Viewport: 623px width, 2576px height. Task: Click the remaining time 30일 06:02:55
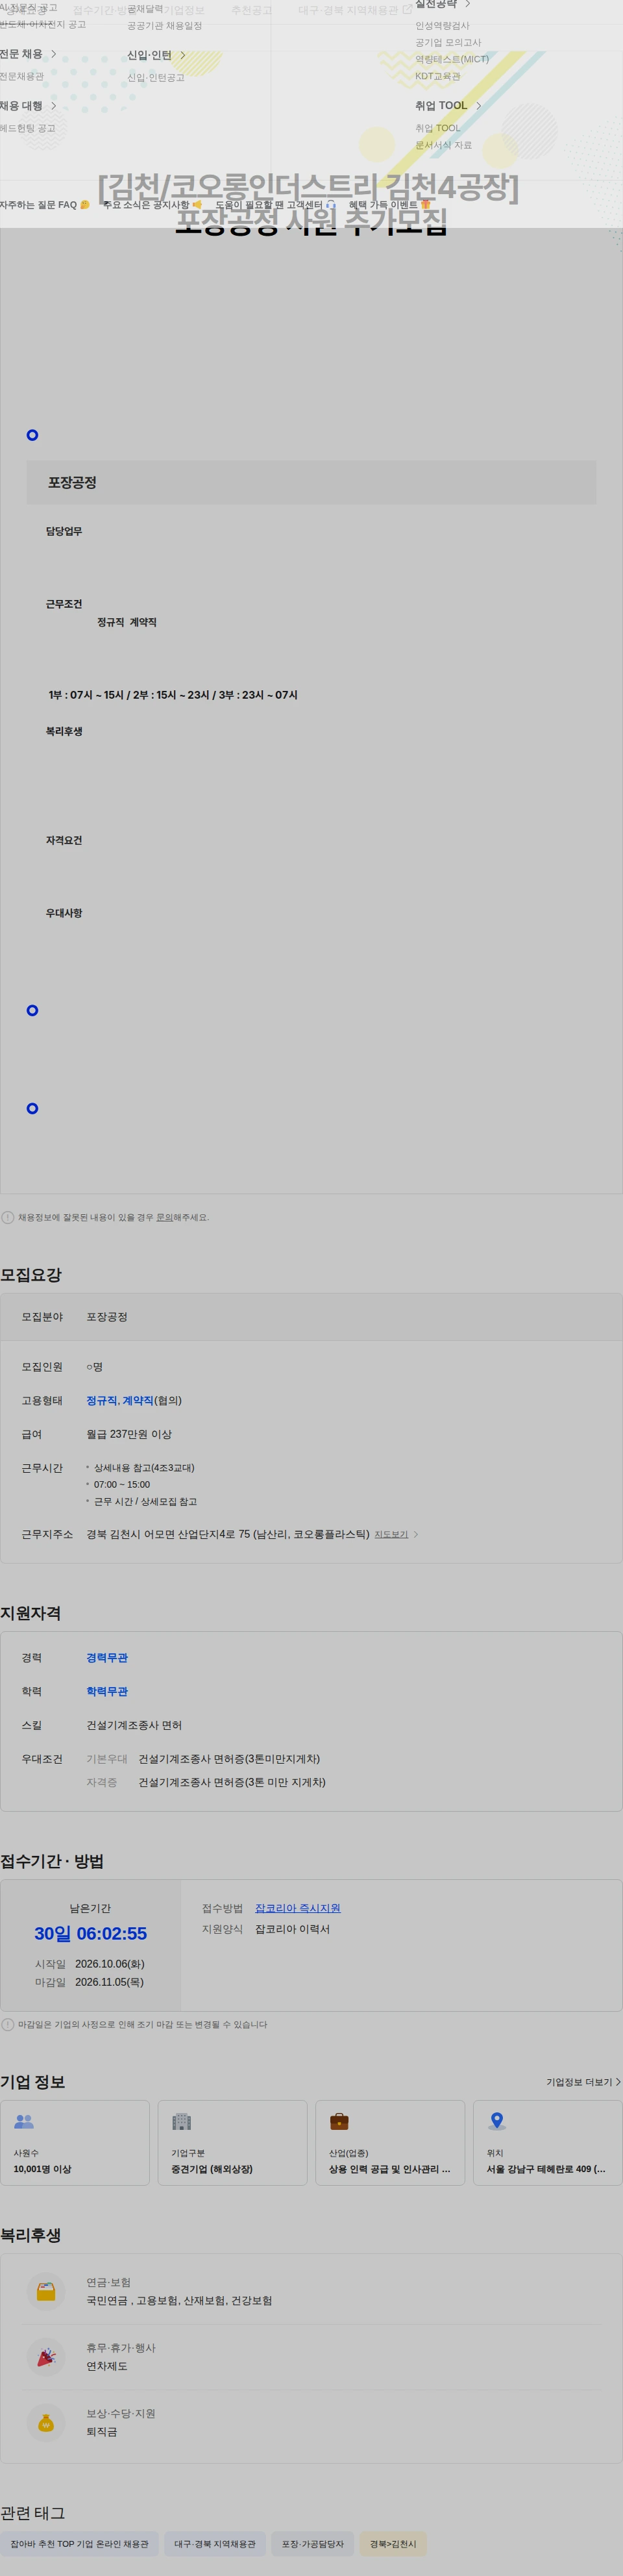coord(90,1933)
